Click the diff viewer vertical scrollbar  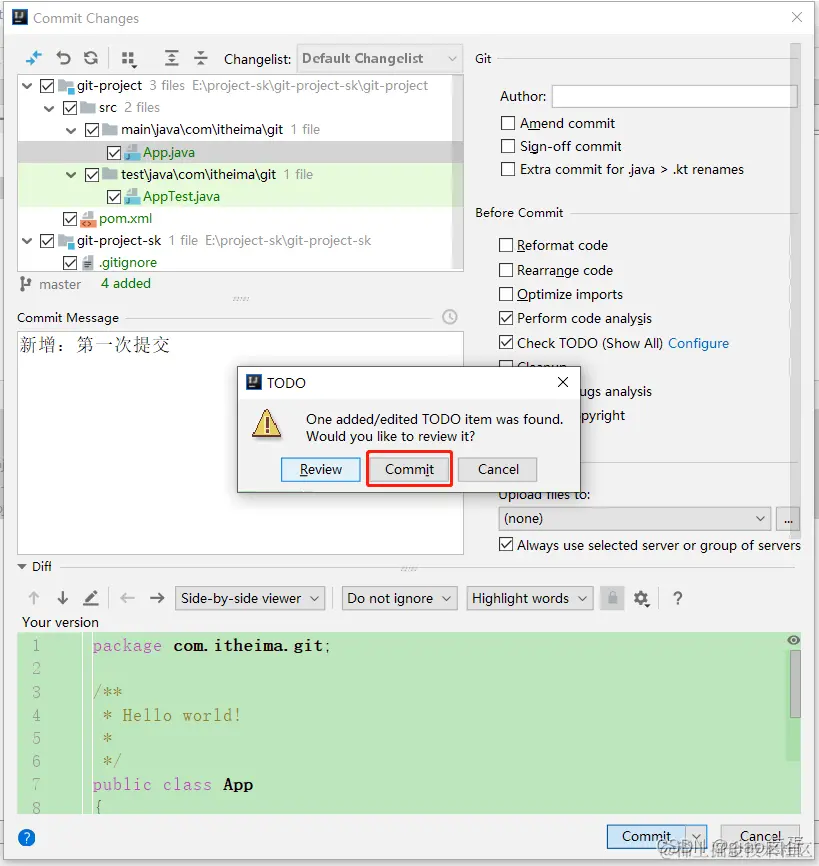pyautogui.click(x=795, y=684)
